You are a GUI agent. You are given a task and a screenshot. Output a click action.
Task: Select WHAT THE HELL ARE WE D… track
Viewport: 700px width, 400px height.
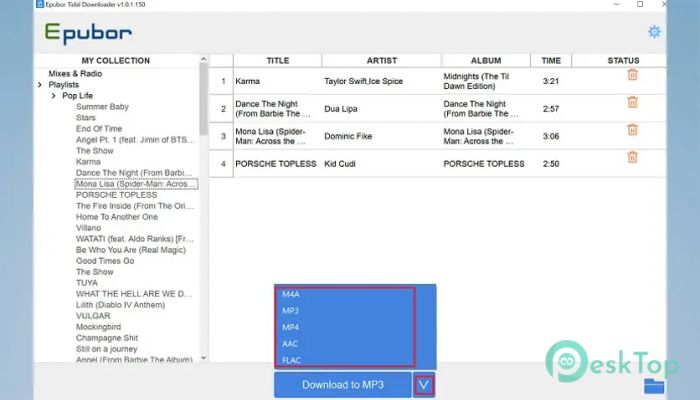click(133, 294)
